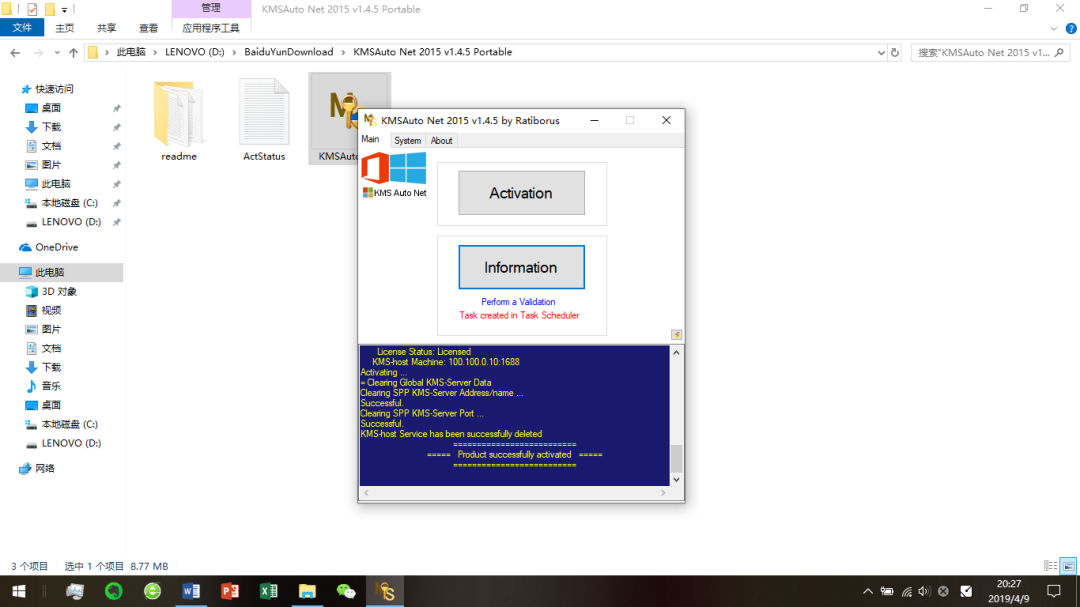Click the Office logo icon in KMSAuto

pos(375,168)
